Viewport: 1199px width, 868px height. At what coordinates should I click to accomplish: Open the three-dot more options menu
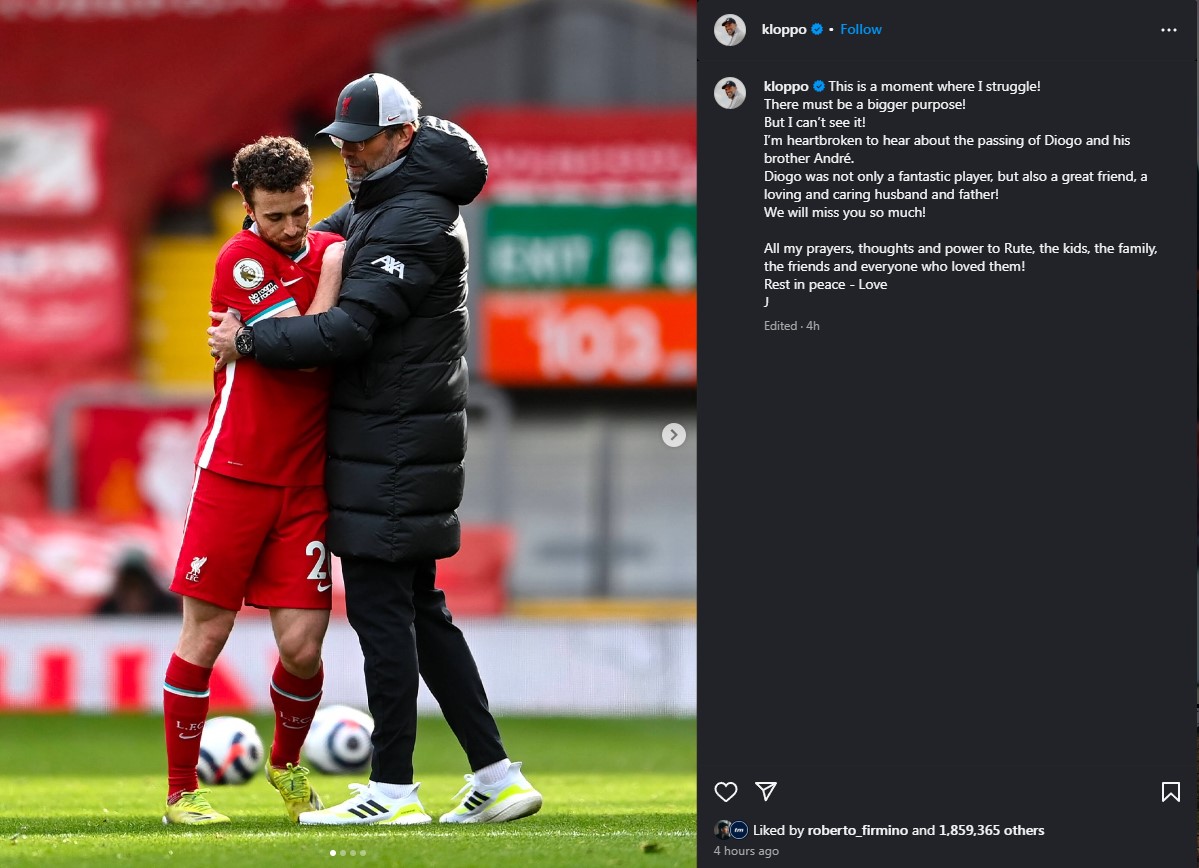click(x=1168, y=30)
